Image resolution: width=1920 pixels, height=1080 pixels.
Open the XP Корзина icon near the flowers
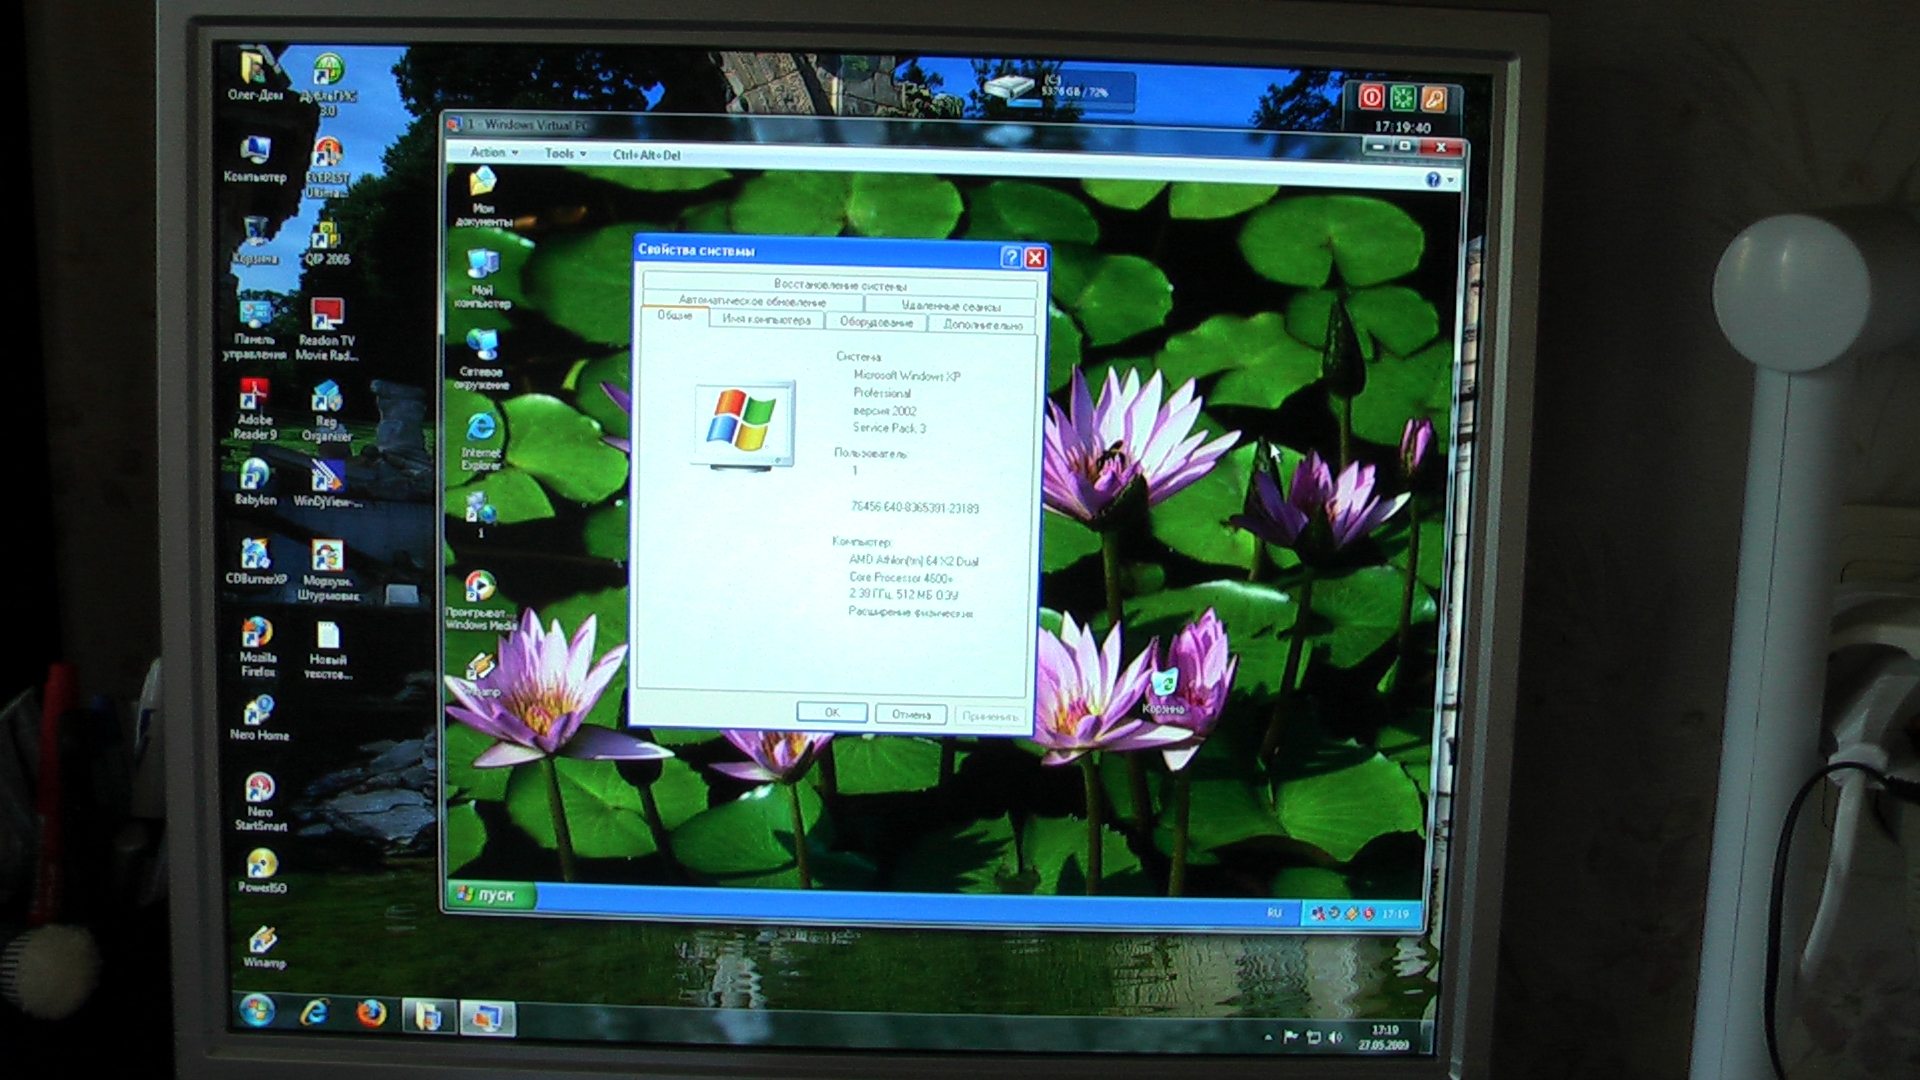1163,692
